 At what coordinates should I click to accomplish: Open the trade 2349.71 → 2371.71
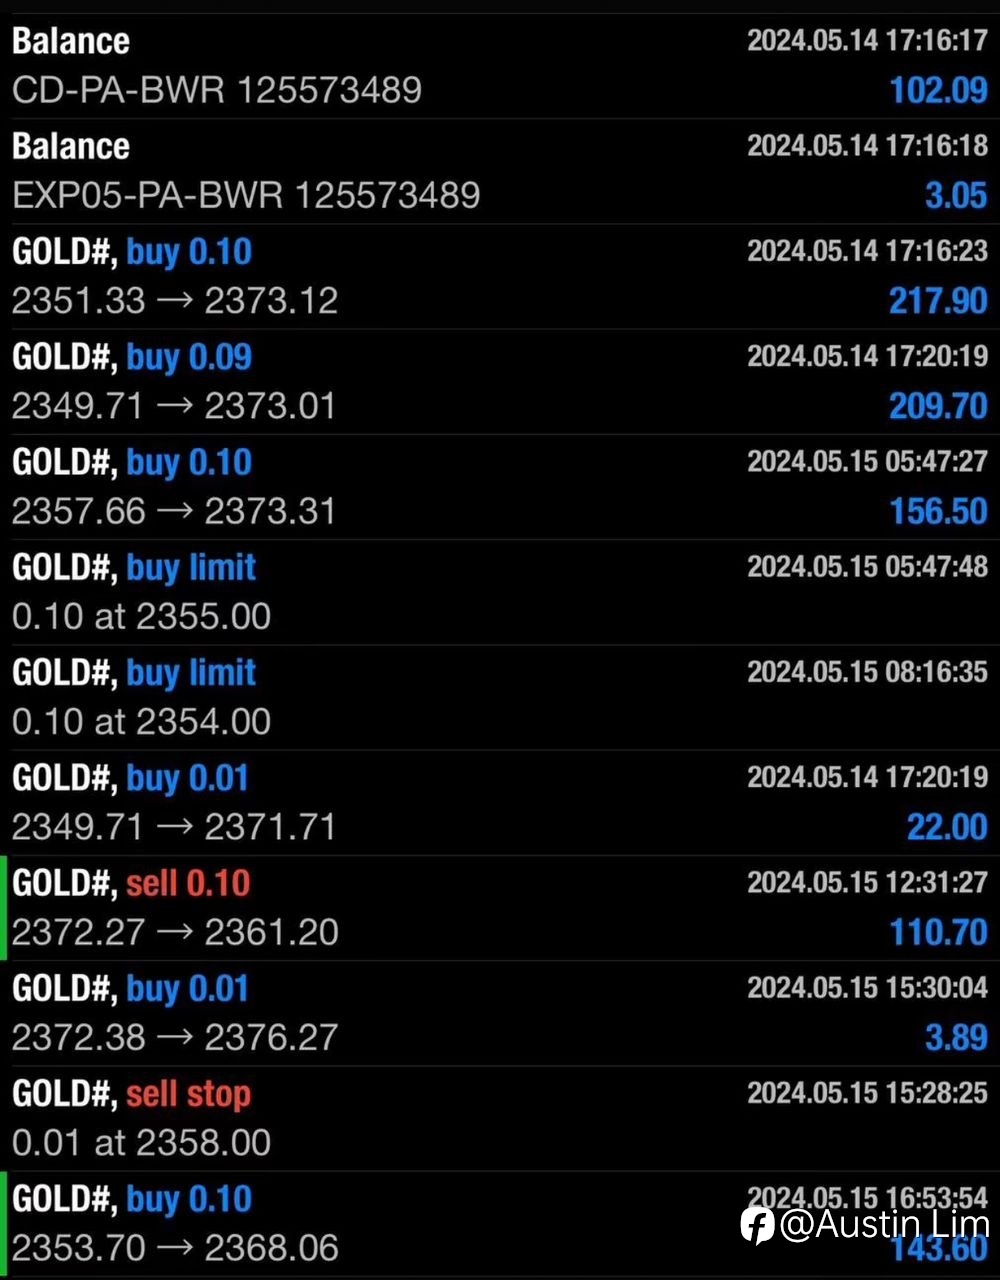500,802
